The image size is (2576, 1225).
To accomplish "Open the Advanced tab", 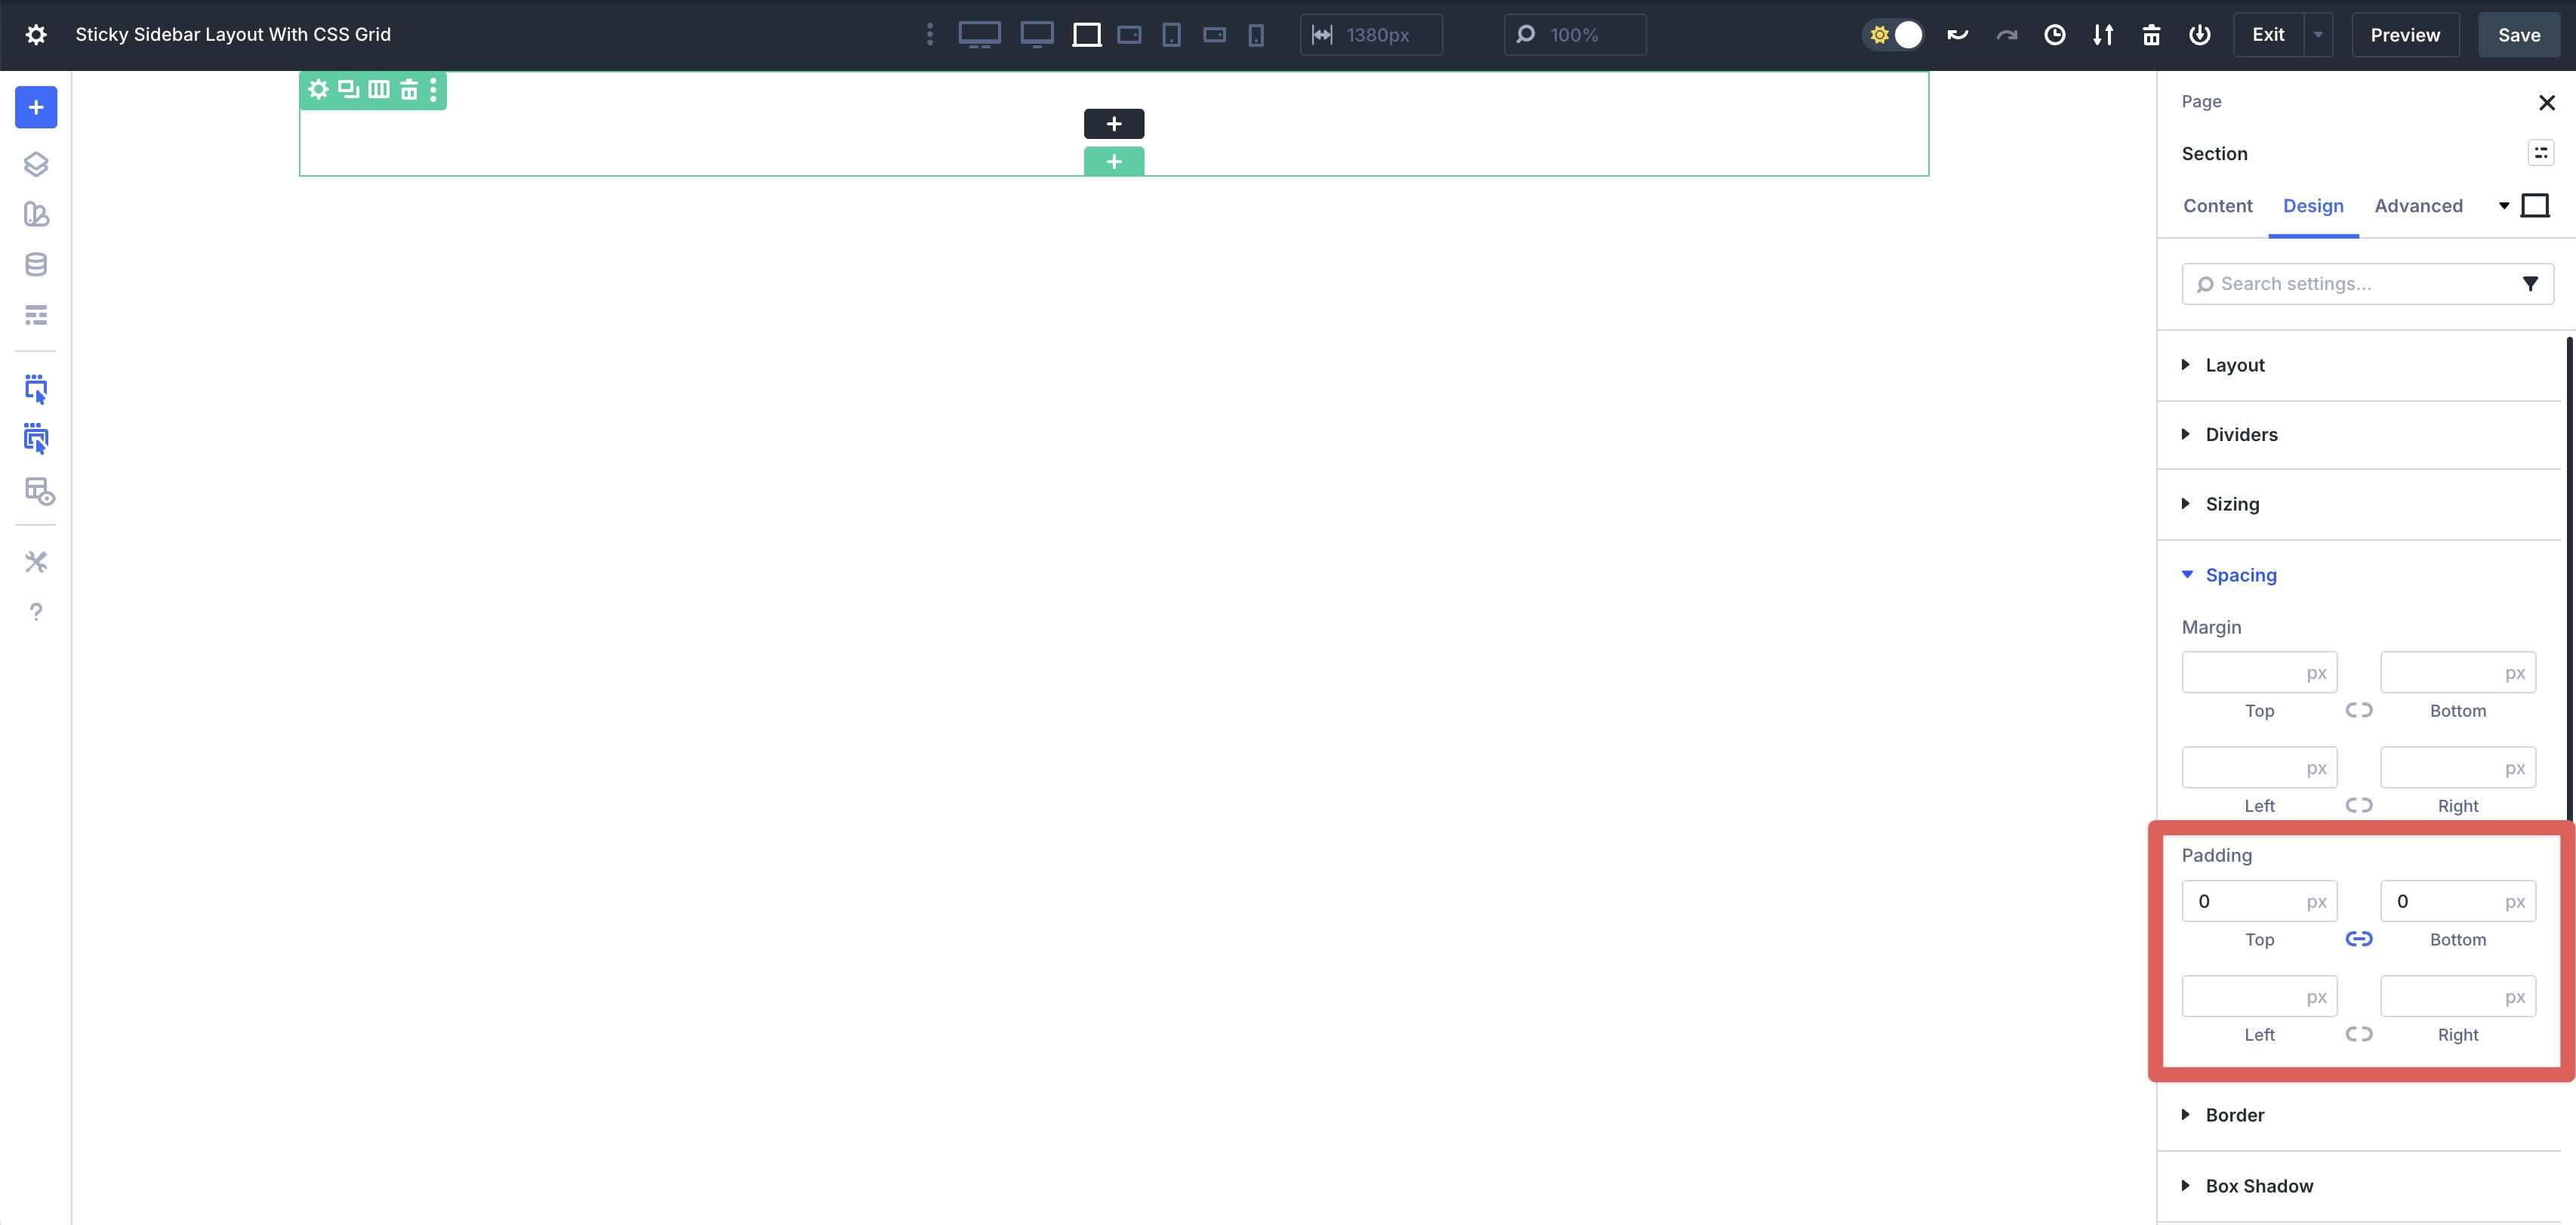I will click(2418, 206).
